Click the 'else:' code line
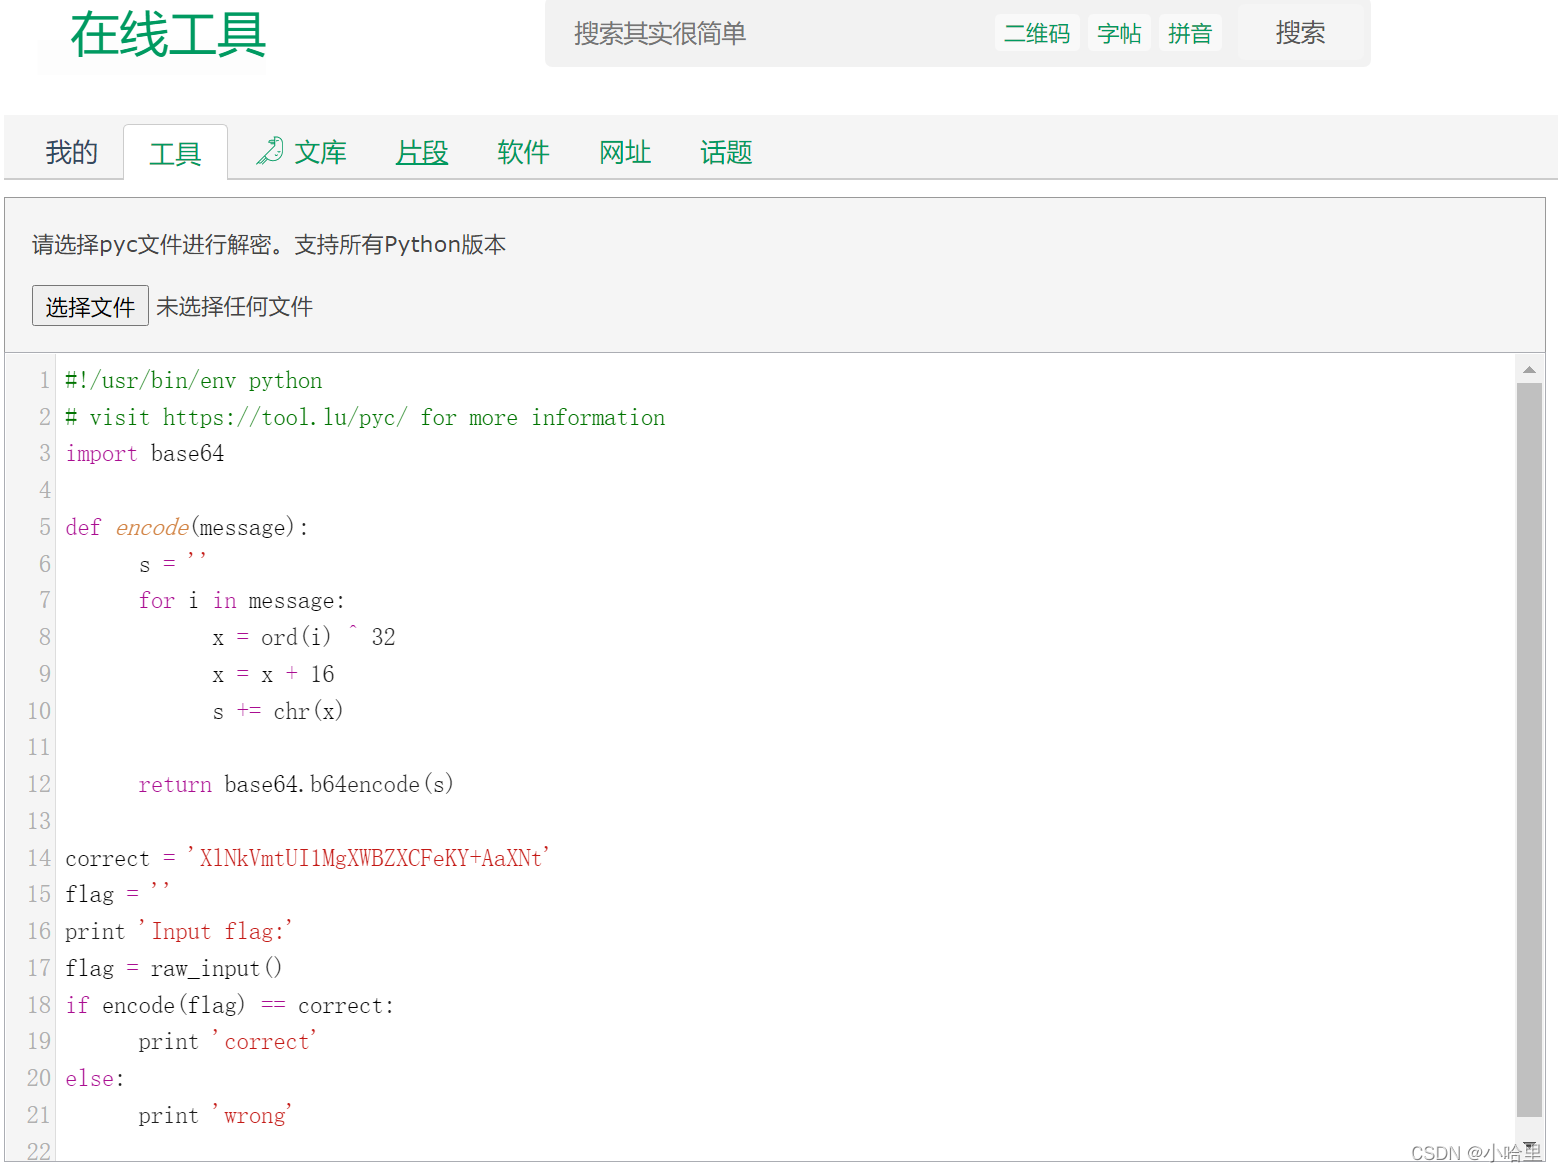The image size is (1558, 1172). coord(95,1079)
